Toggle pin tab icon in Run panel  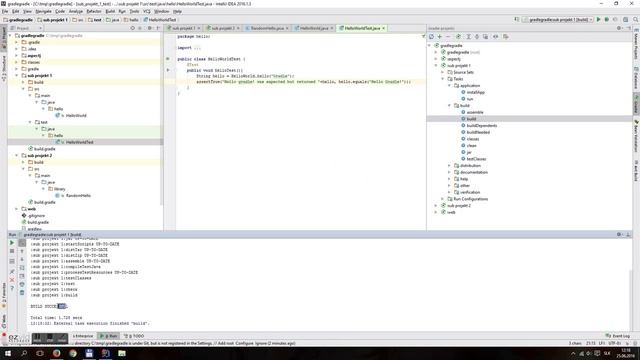tap(12, 272)
